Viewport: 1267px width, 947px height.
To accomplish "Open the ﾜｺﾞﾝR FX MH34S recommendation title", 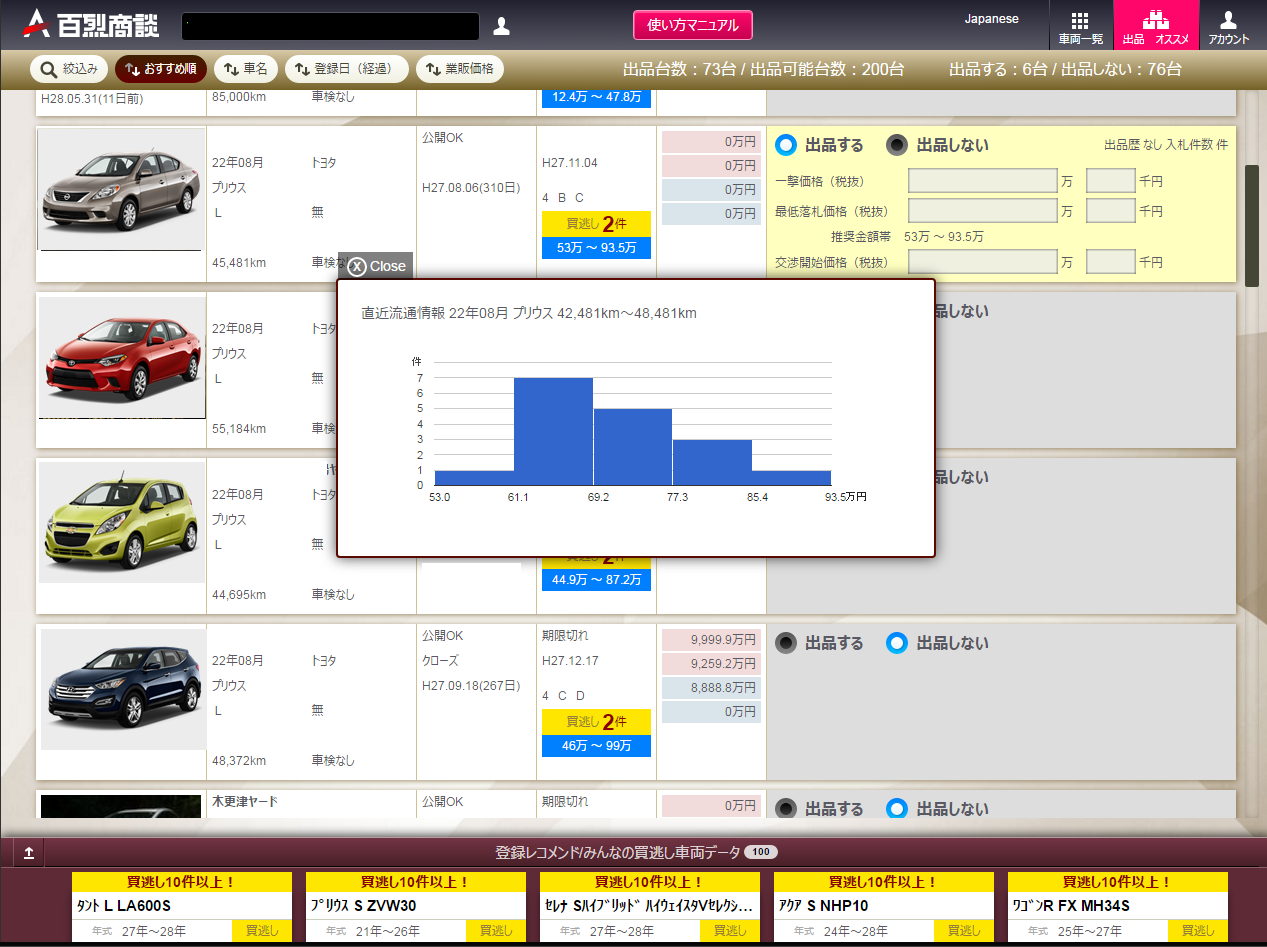I will tap(1071, 906).
